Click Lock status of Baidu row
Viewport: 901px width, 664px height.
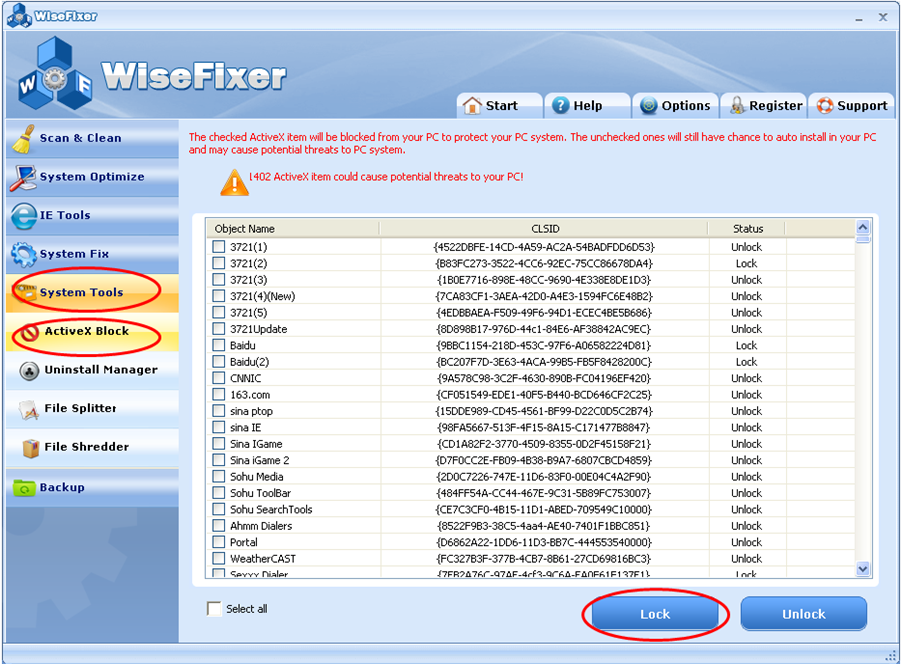[x=746, y=346]
